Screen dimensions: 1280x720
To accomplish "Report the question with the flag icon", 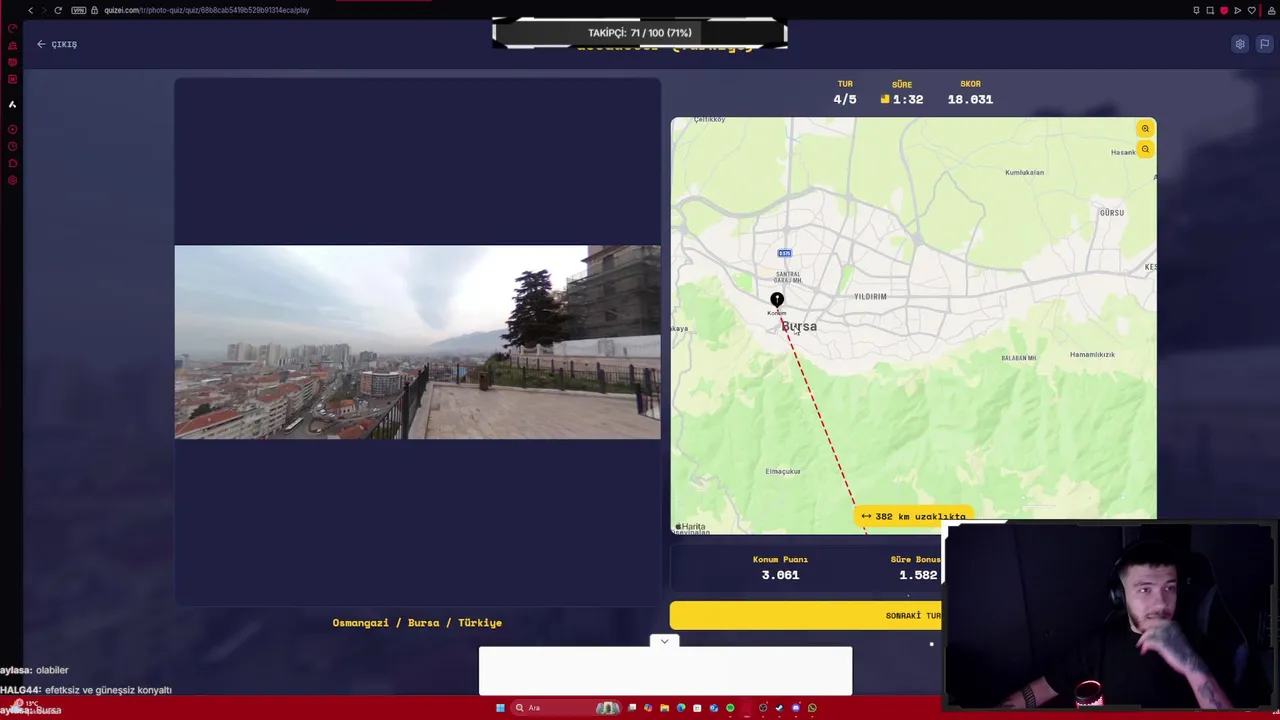I will [1264, 44].
